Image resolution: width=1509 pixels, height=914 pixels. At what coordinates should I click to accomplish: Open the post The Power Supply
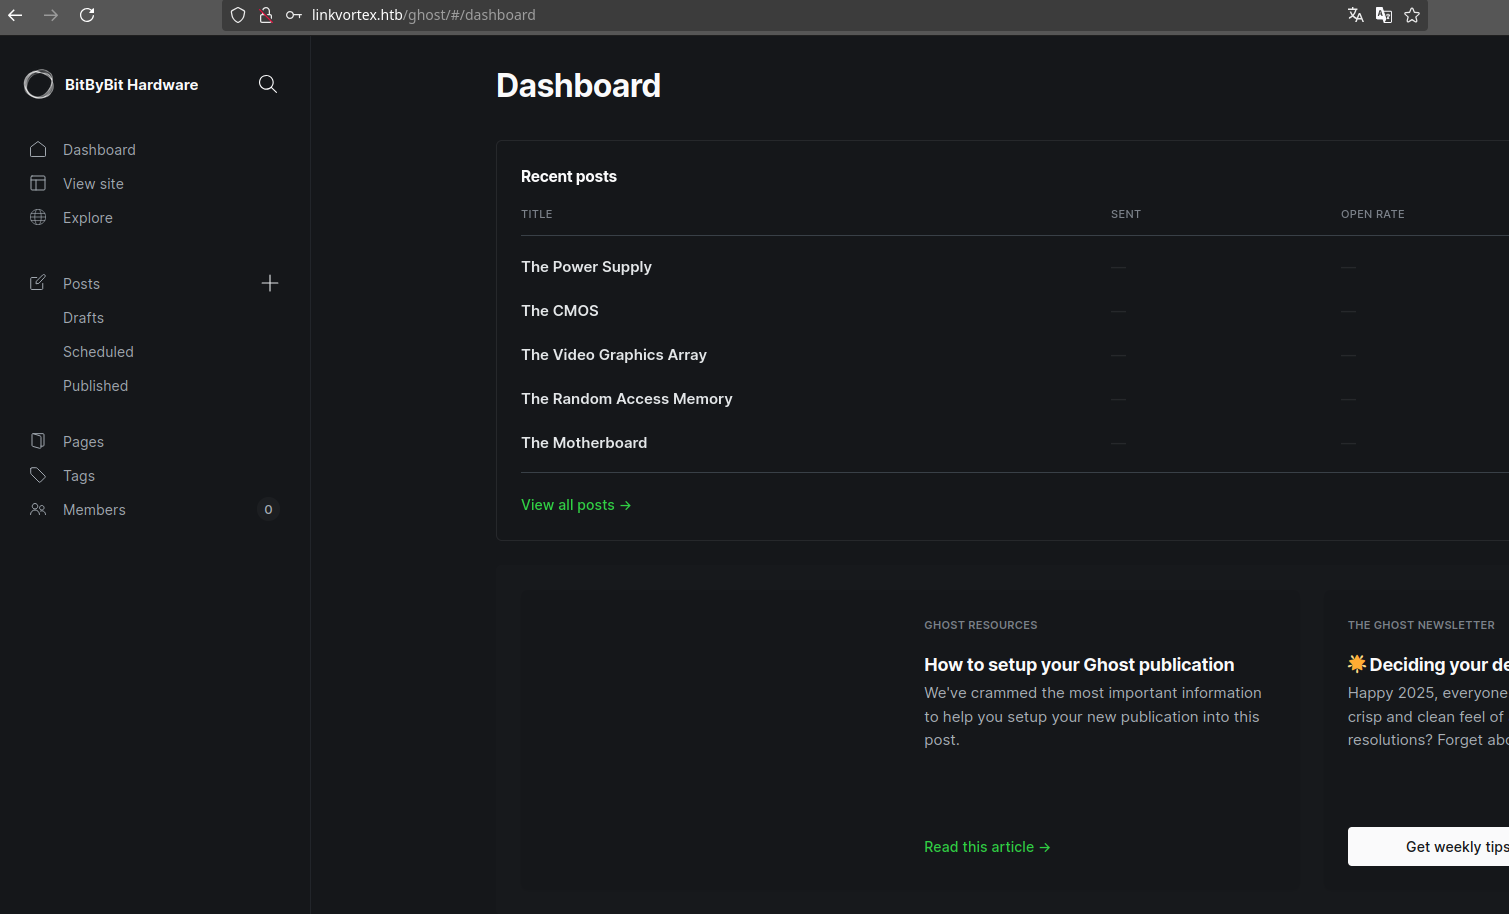click(x=586, y=267)
